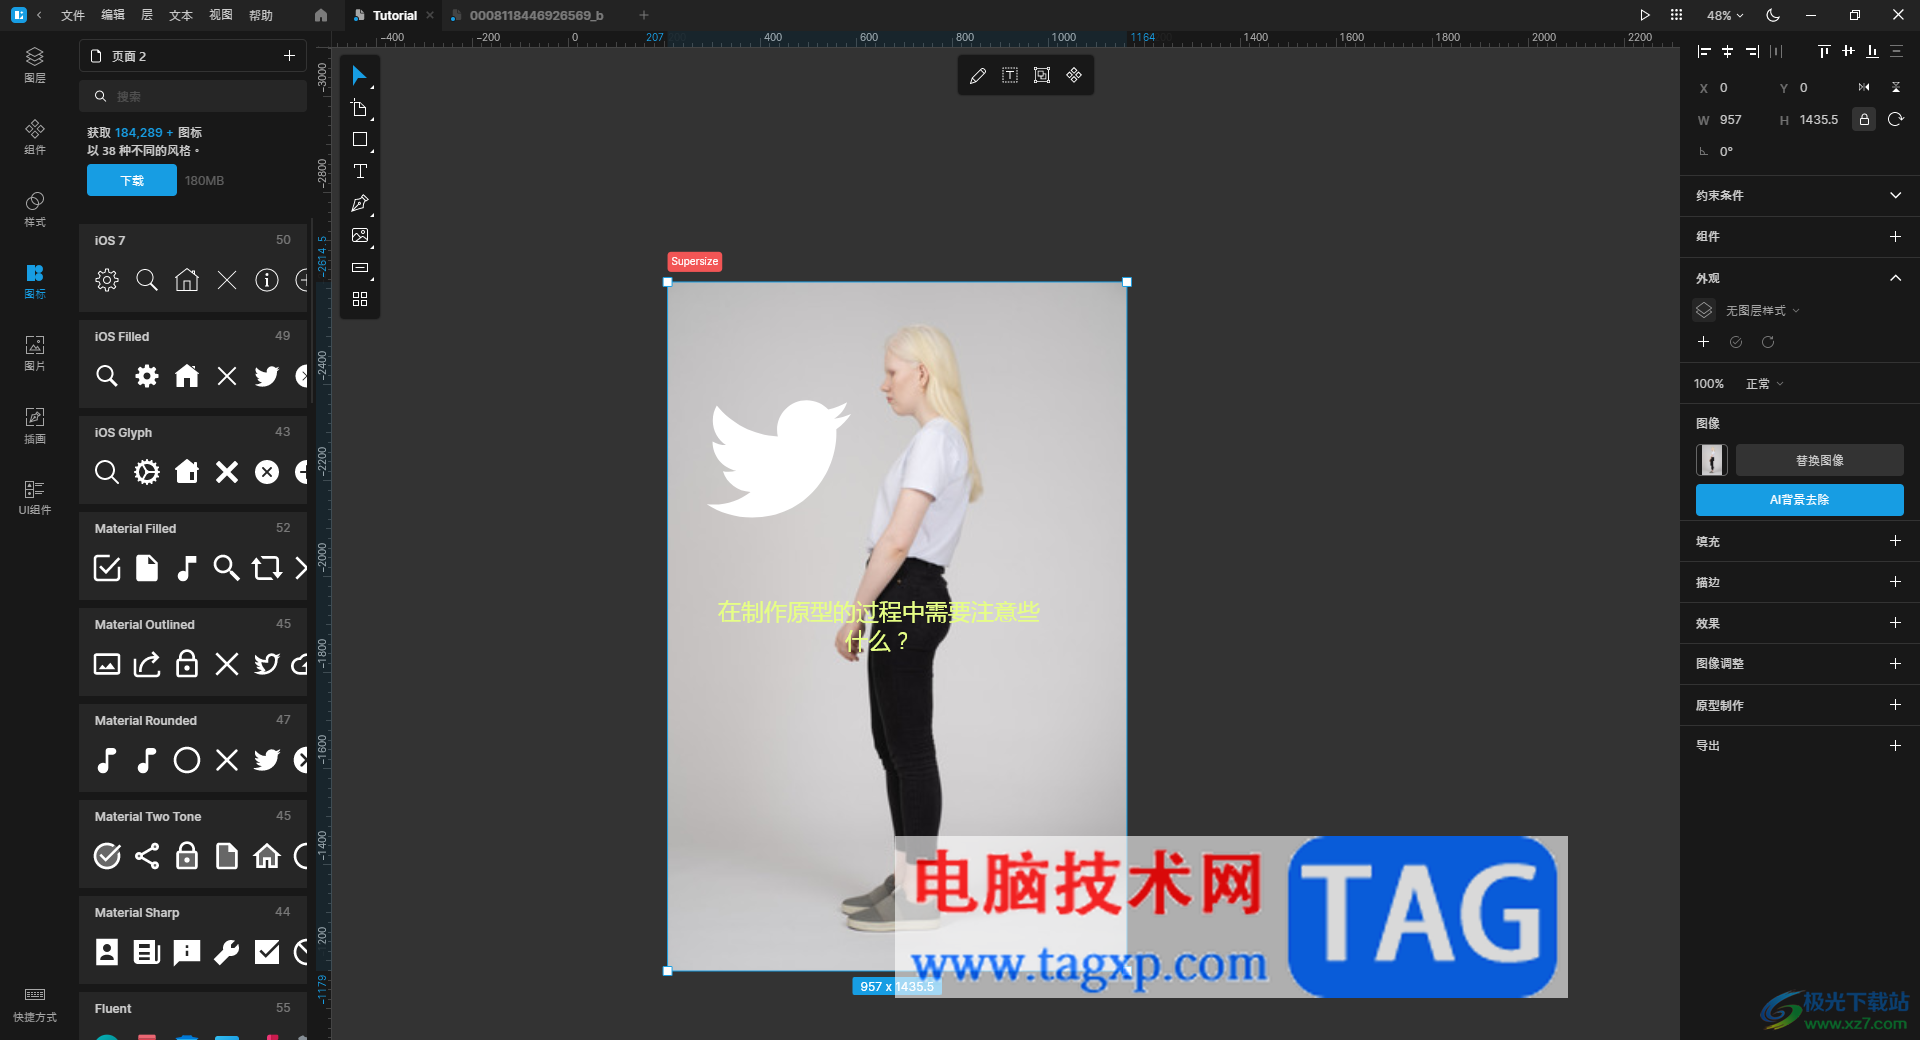Screen dimensions: 1920x1040
Task: Add a 效果 effect
Action: point(1895,623)
